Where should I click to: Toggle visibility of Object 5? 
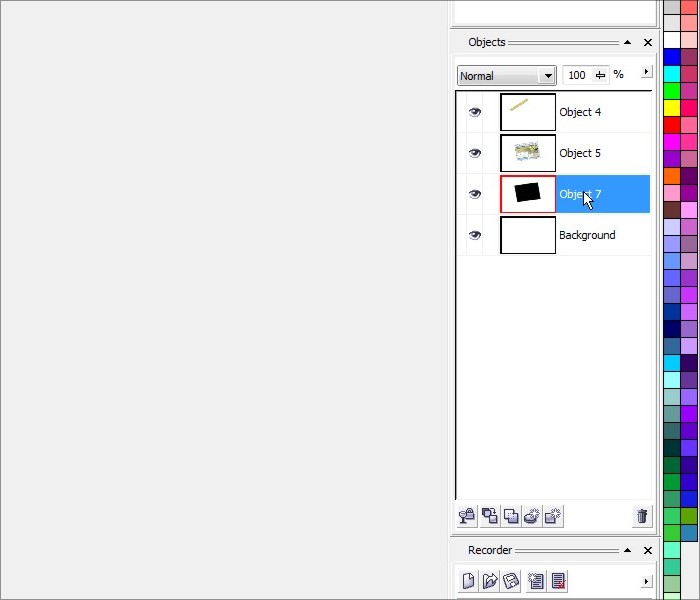[x=474, y=153]
